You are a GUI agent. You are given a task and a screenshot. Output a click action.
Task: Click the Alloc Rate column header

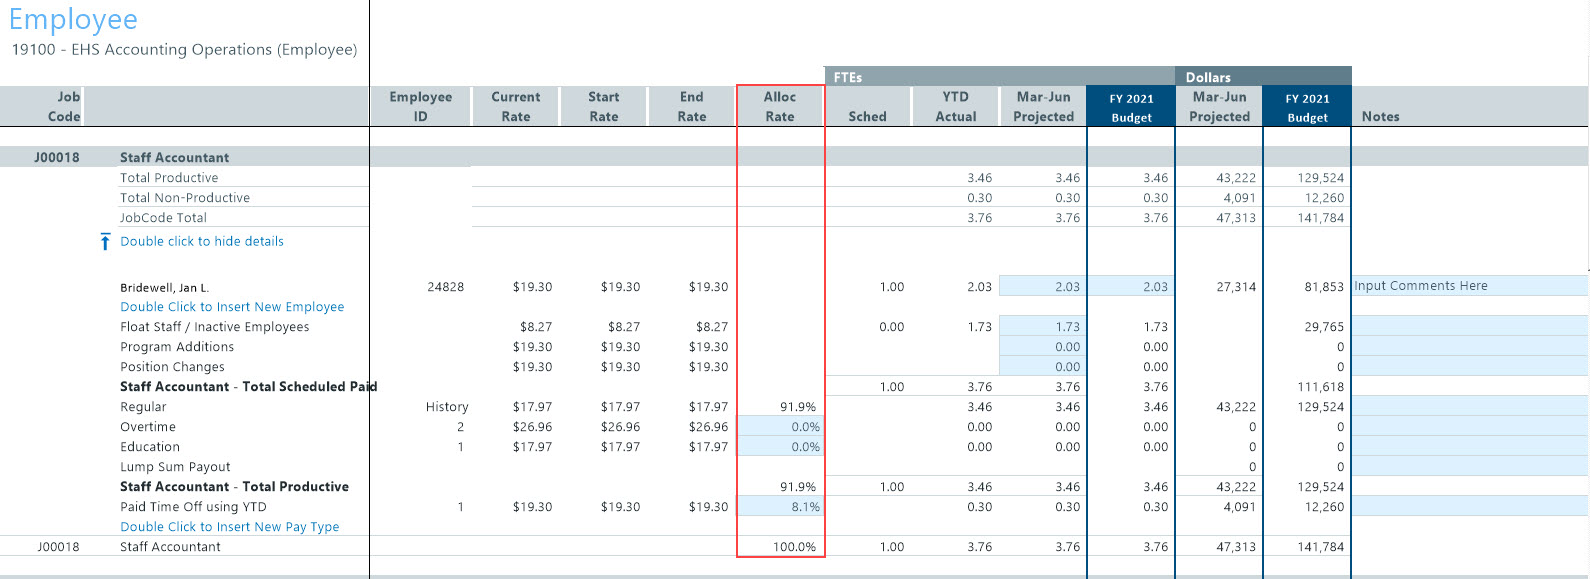(780, 107)
